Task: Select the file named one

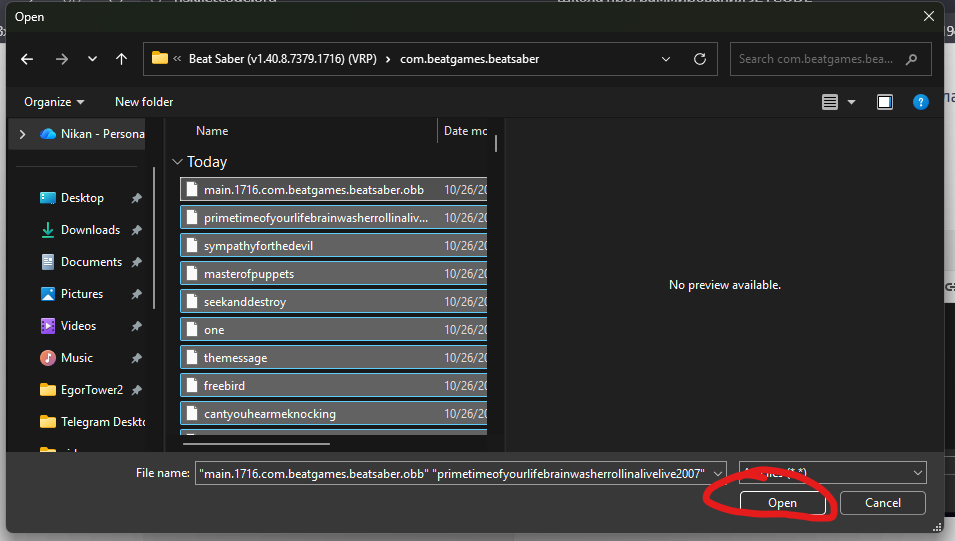Action: (x=334, y=330)
